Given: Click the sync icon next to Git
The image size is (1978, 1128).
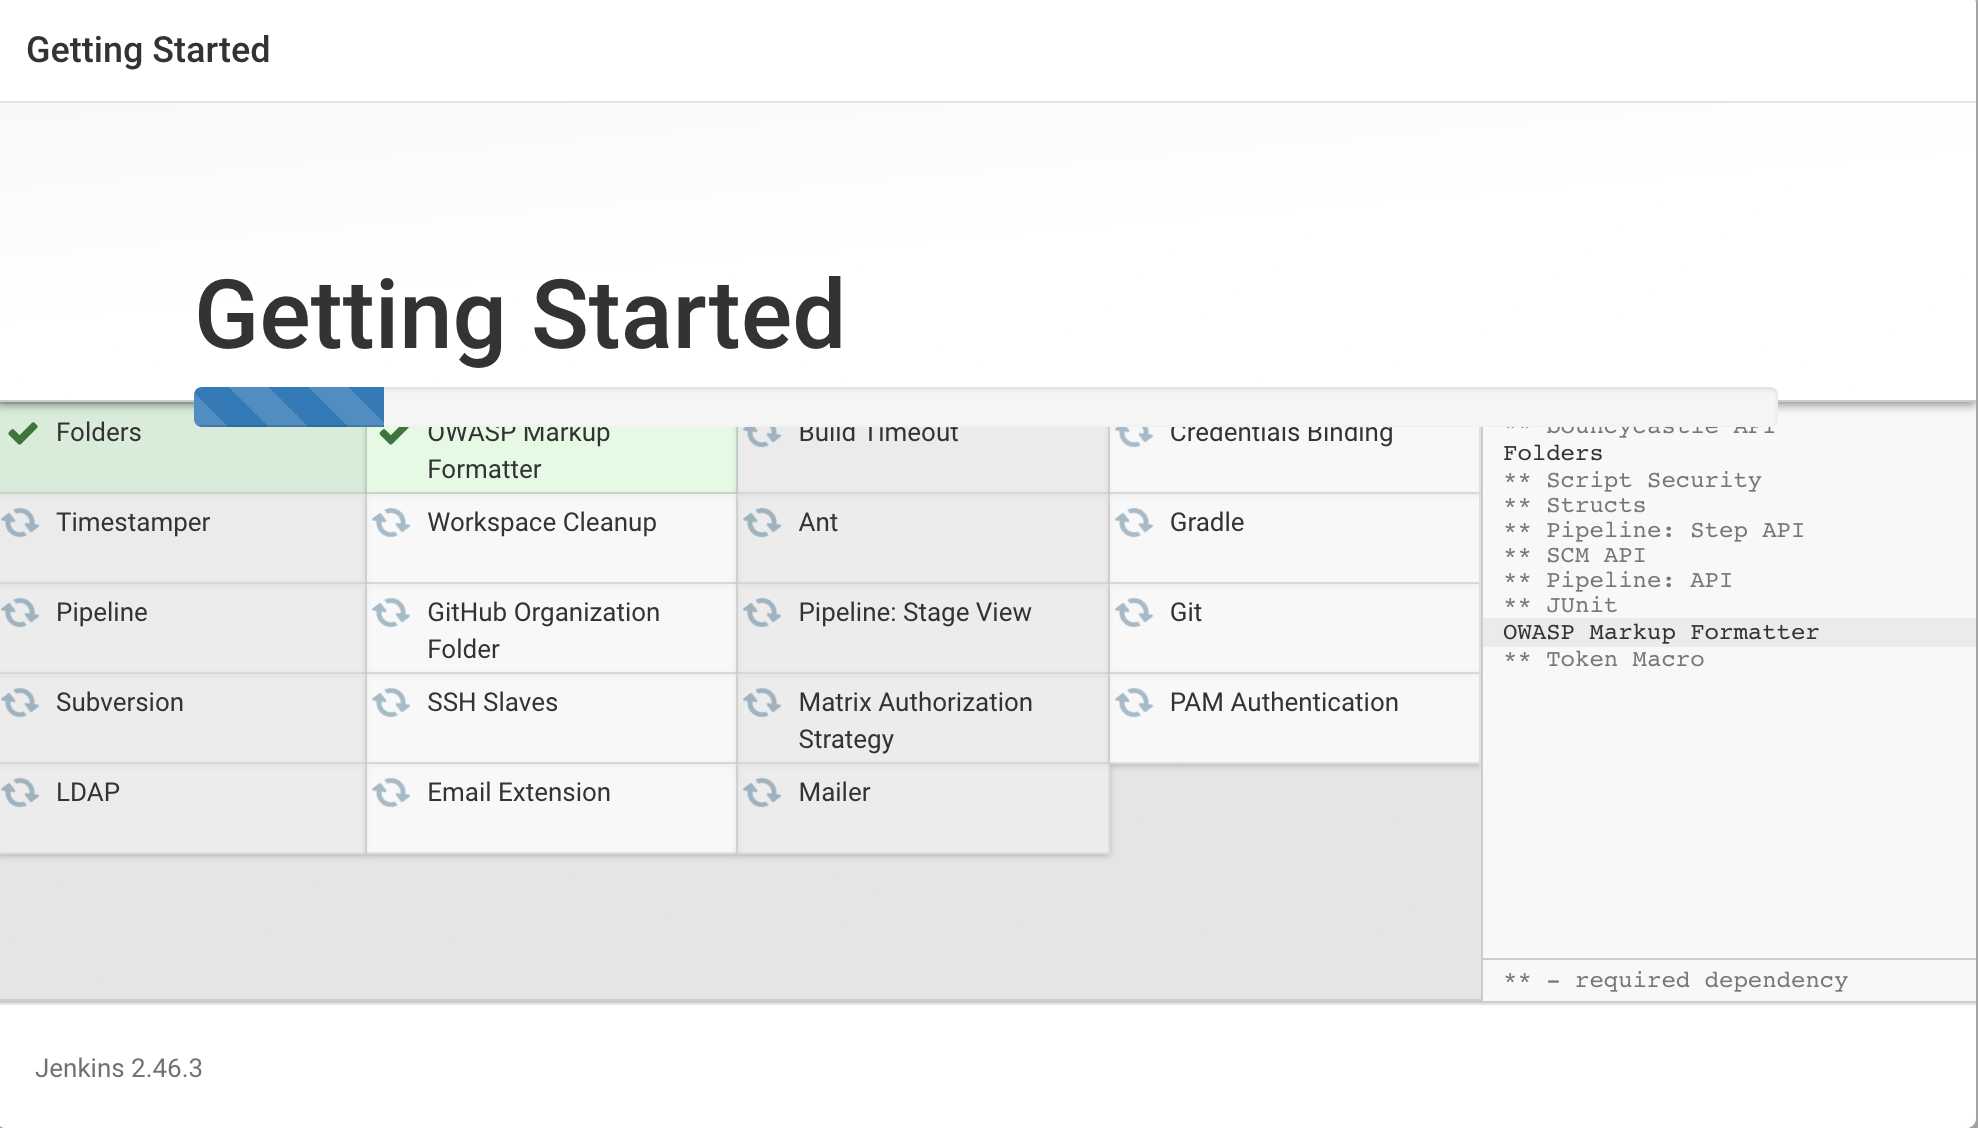Looking at the screenshot, I should [x=1134, y=612].
